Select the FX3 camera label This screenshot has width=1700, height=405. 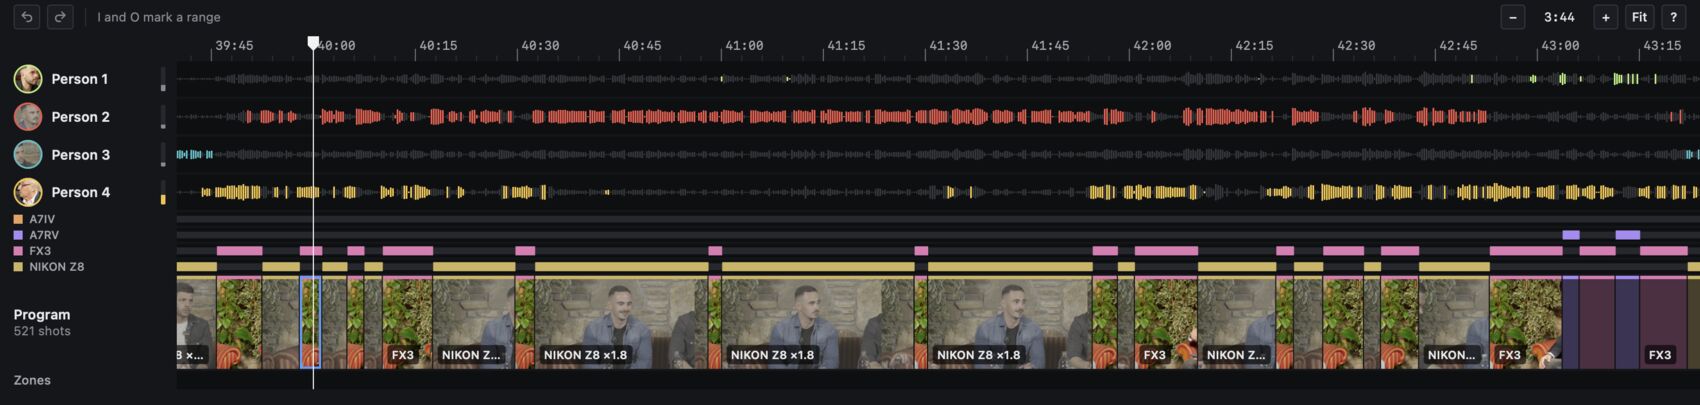click(40, 251)
